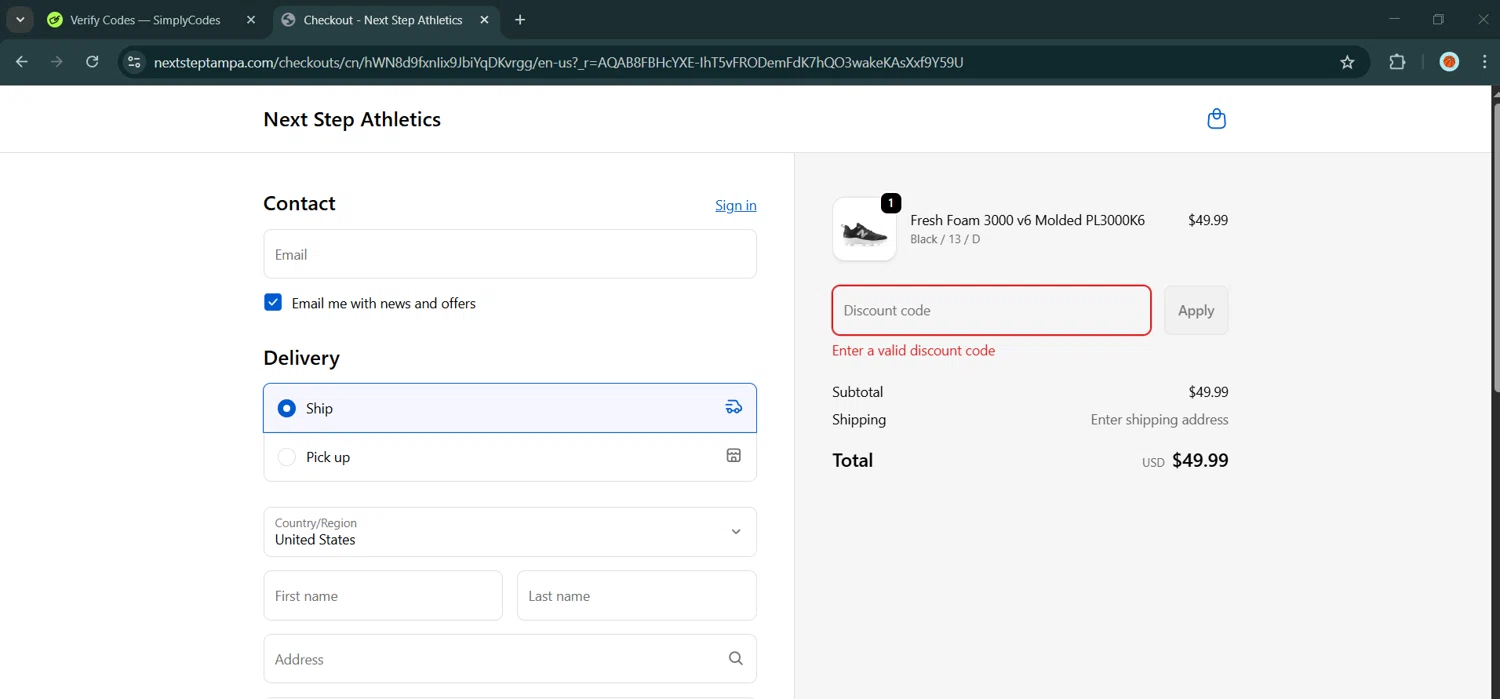Click the browser forward arrow

pos(57,62)
